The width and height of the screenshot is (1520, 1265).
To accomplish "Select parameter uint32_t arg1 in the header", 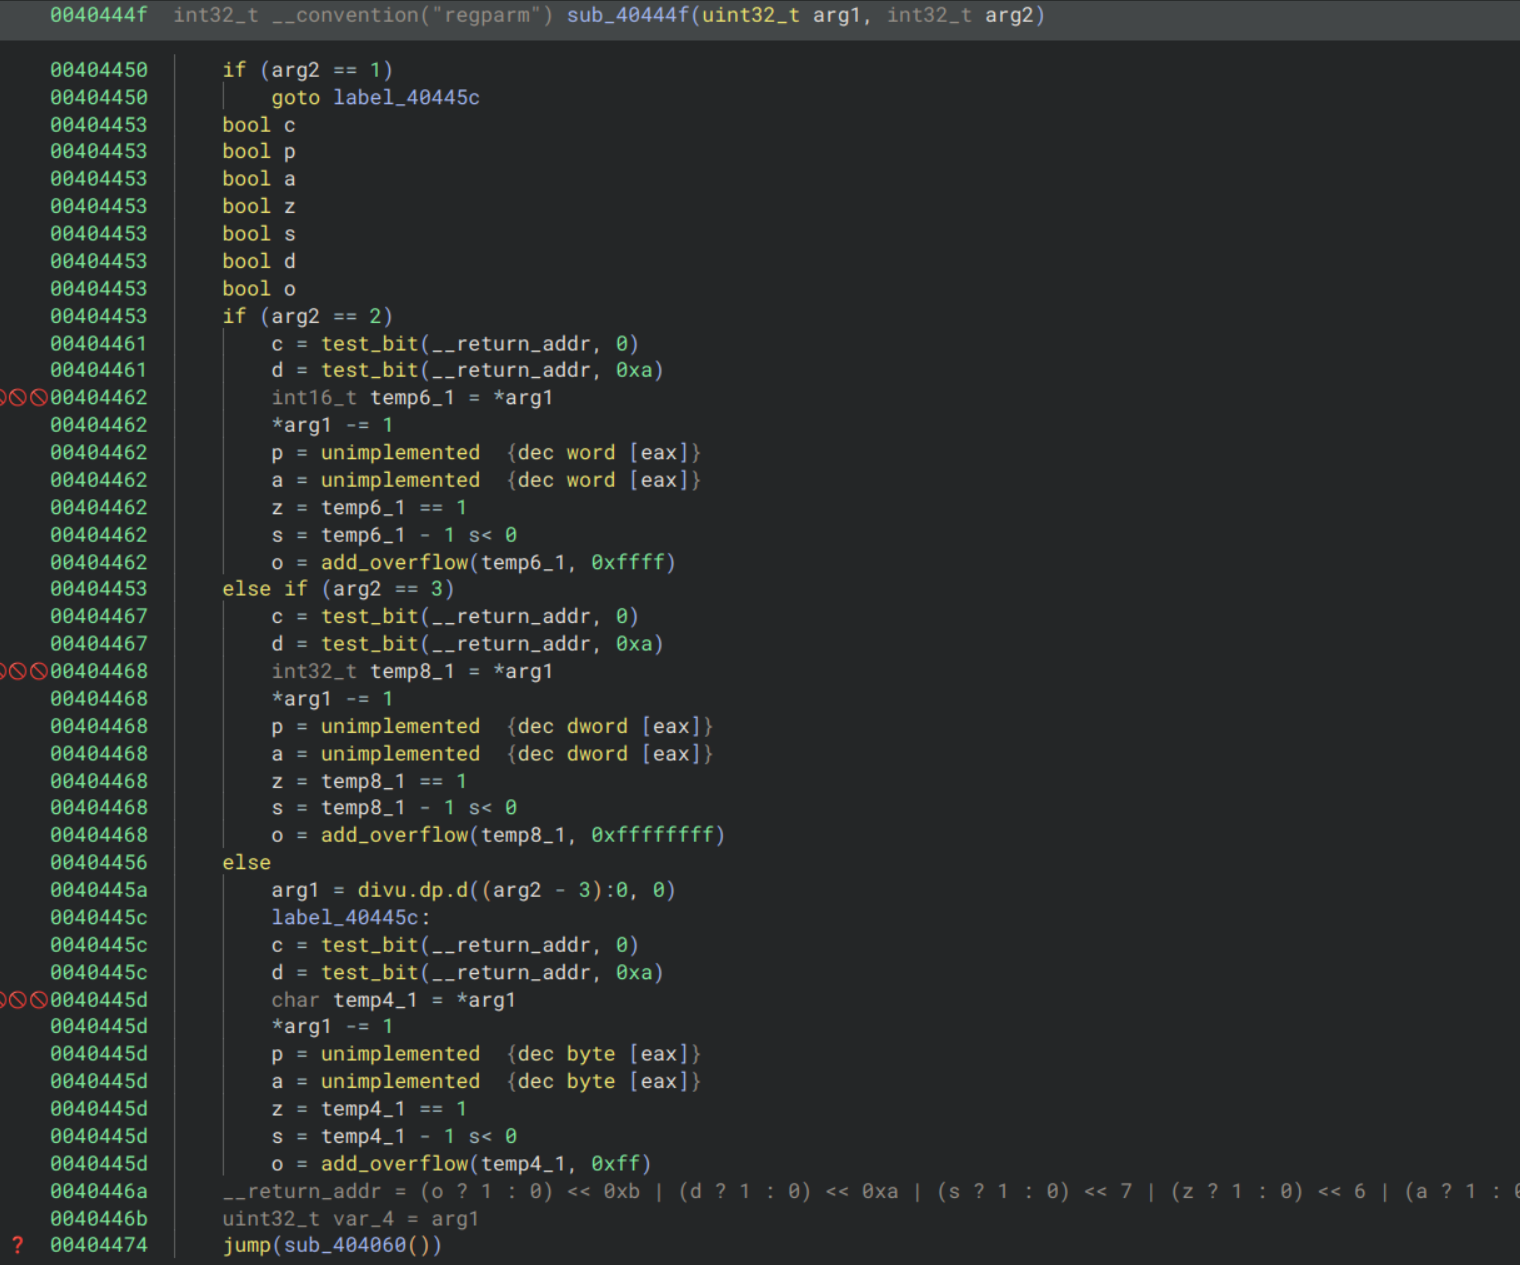I will (781, 15).
